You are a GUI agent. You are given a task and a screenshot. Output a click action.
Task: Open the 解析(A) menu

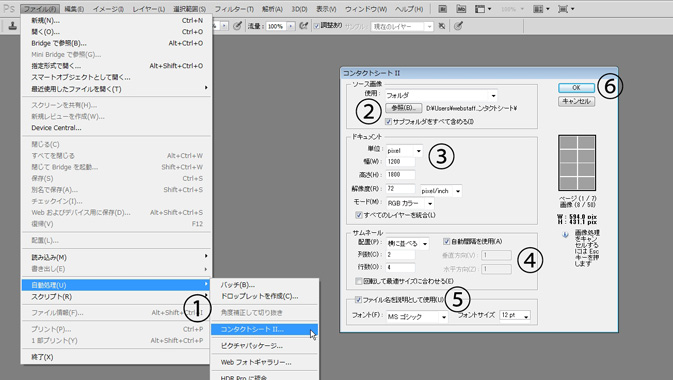pyautogui.click(x=273, y=9)
